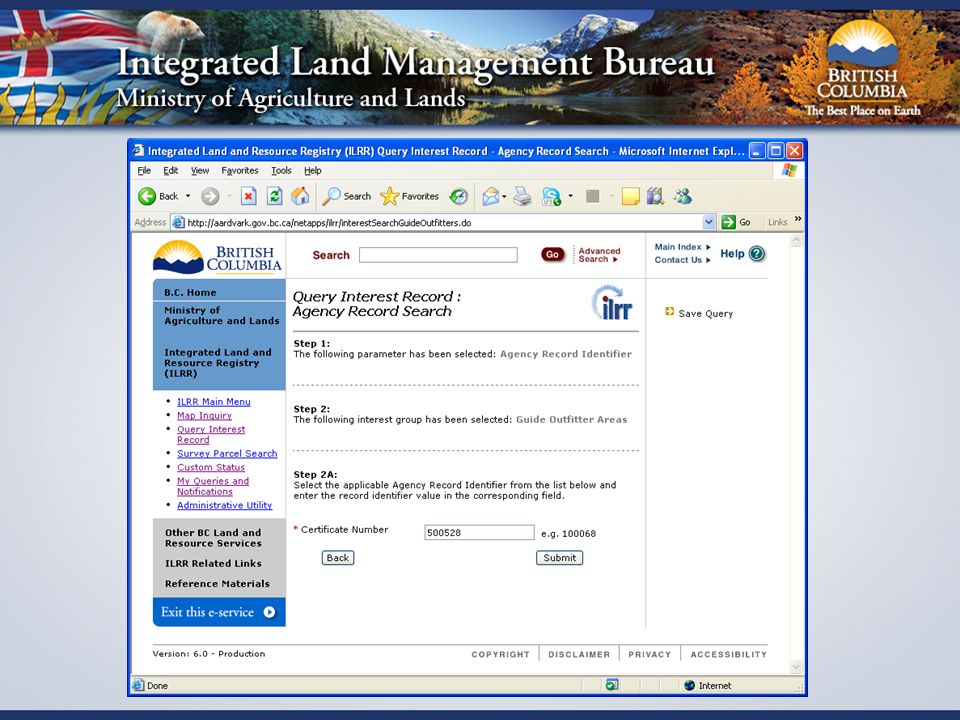
Task: Click the Home icon in toolbar
Action: [x=300, y=196]
